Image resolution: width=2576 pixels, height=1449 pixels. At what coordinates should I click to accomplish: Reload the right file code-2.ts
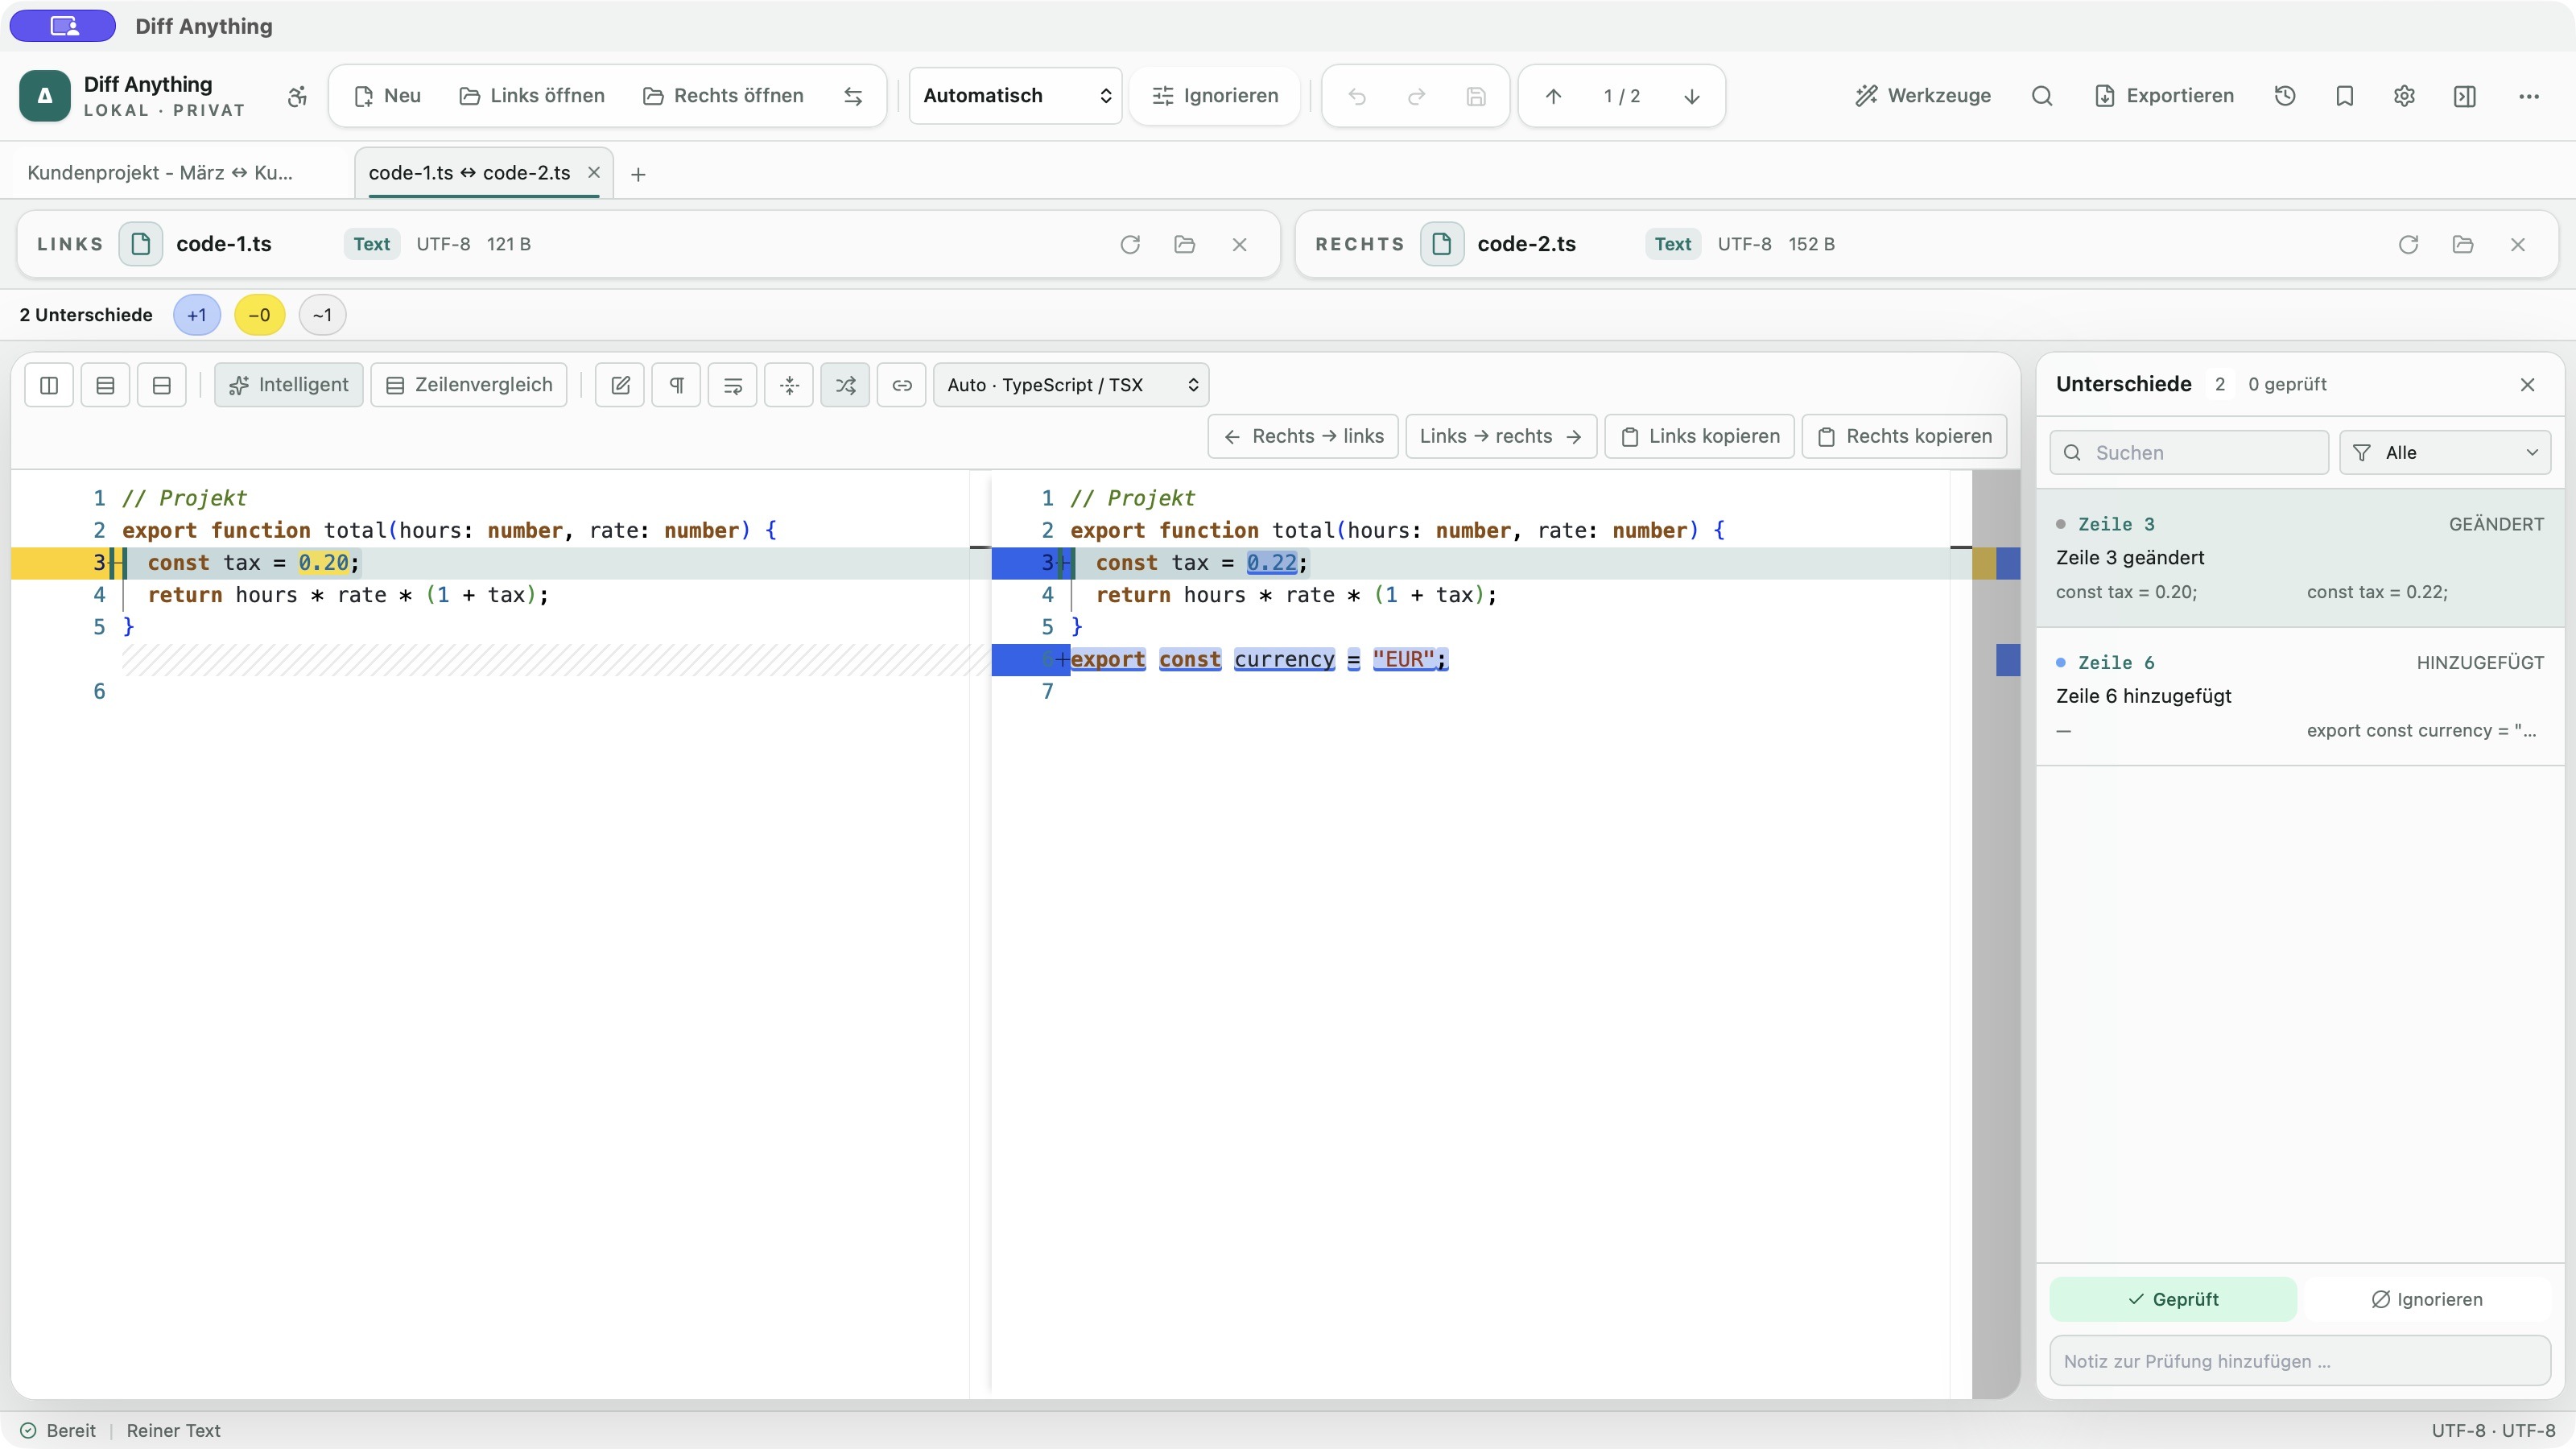click(2408, 244)
